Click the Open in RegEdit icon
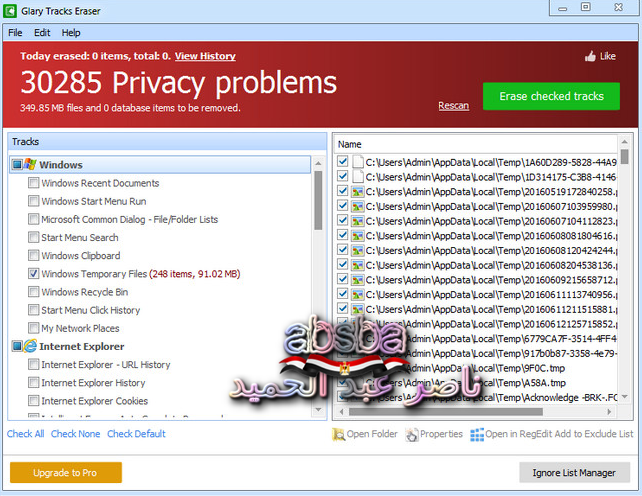Viewport: 642px width, 496px height. coord(477,434)
